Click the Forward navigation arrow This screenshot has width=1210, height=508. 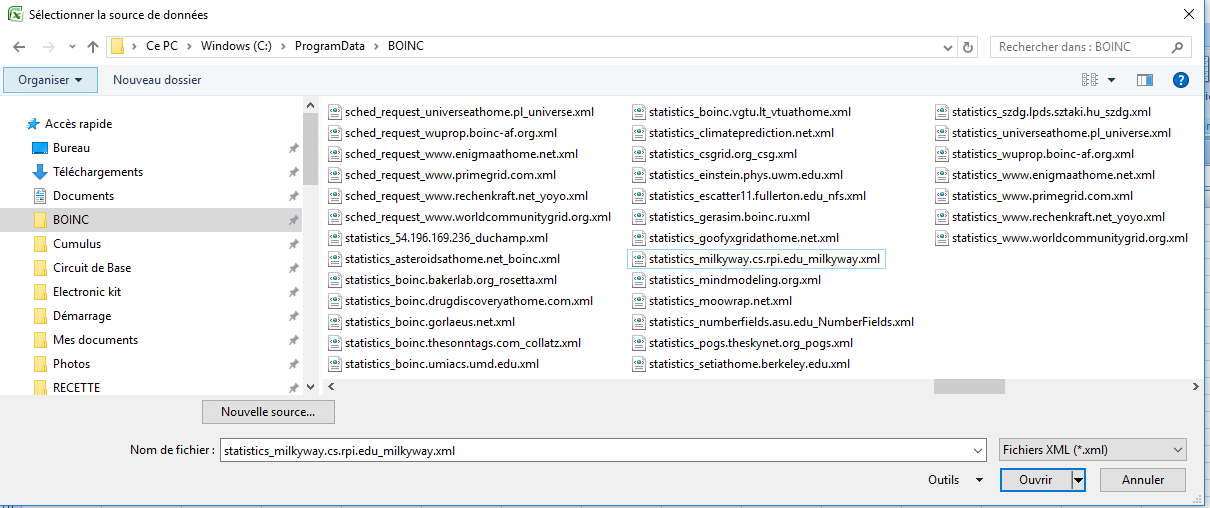48,47
